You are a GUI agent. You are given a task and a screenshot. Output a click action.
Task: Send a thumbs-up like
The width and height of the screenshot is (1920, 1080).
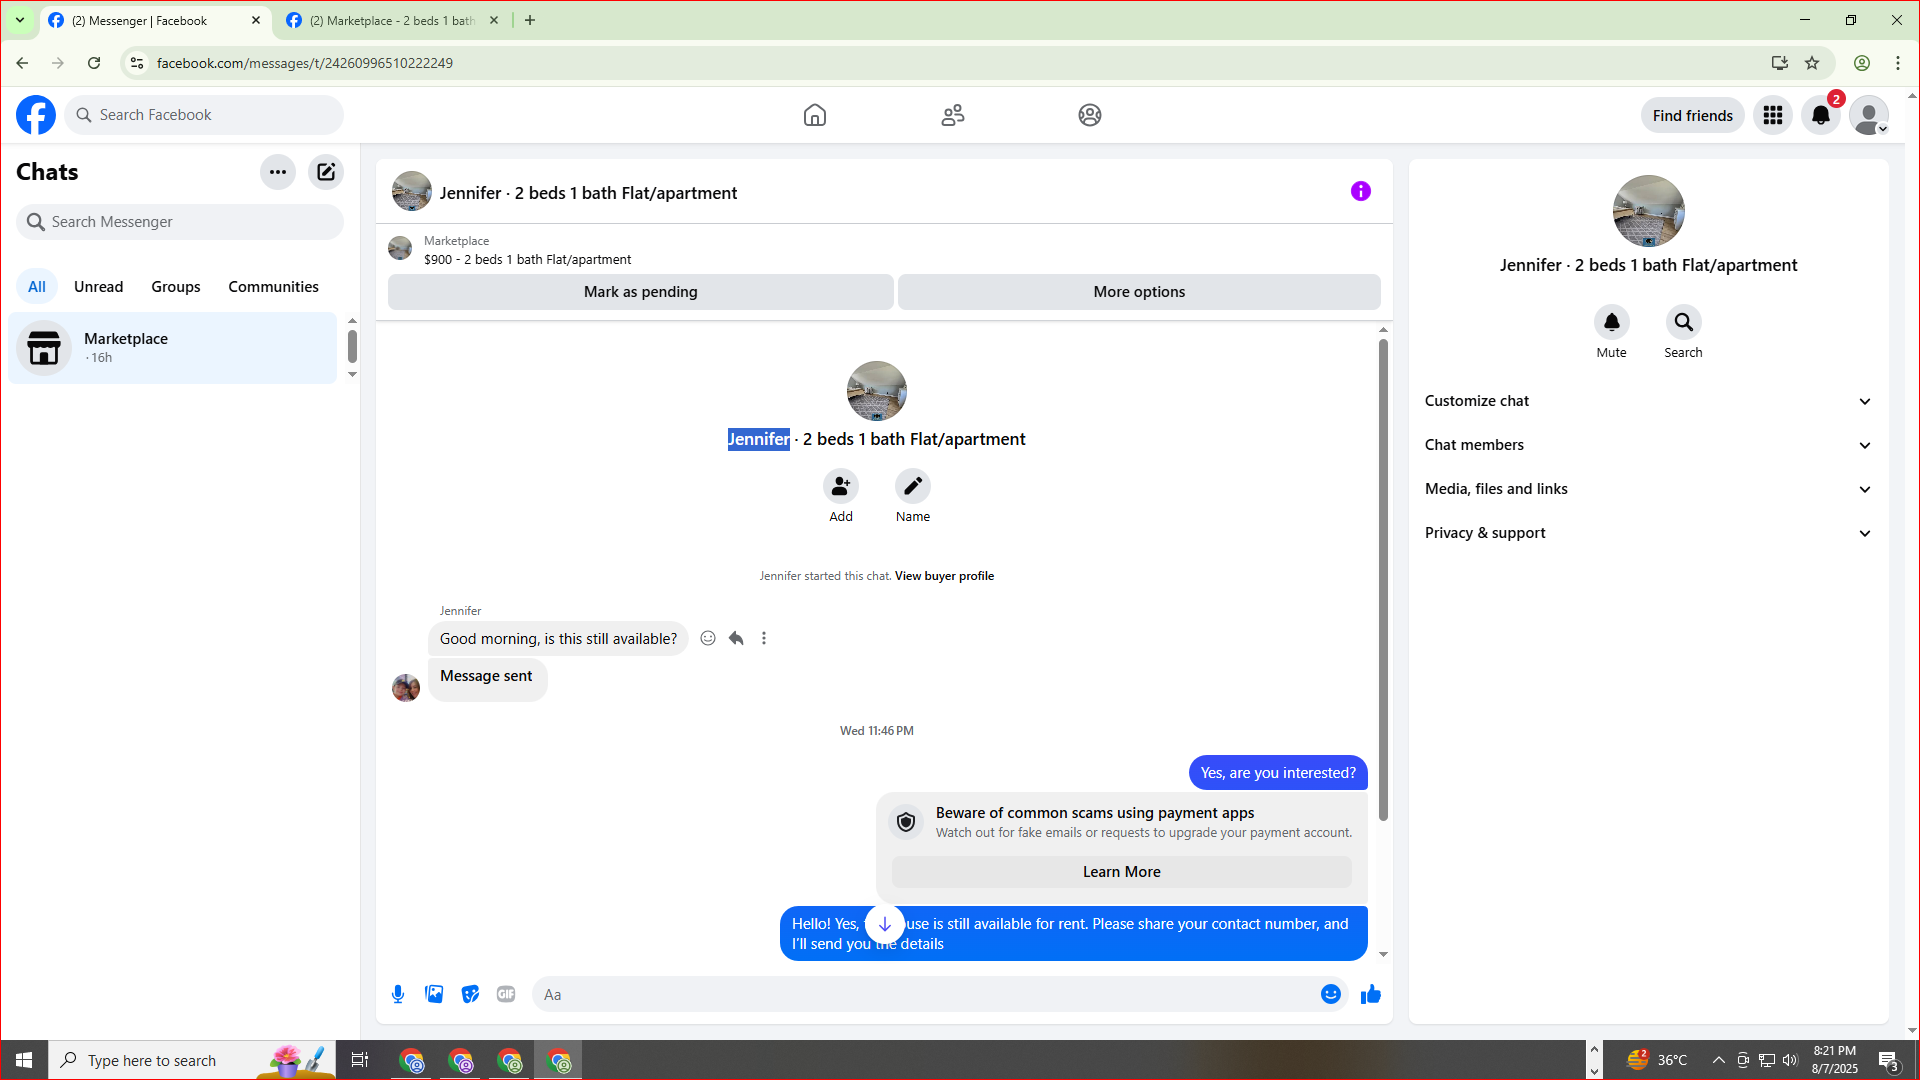[x=1371, y=994]
